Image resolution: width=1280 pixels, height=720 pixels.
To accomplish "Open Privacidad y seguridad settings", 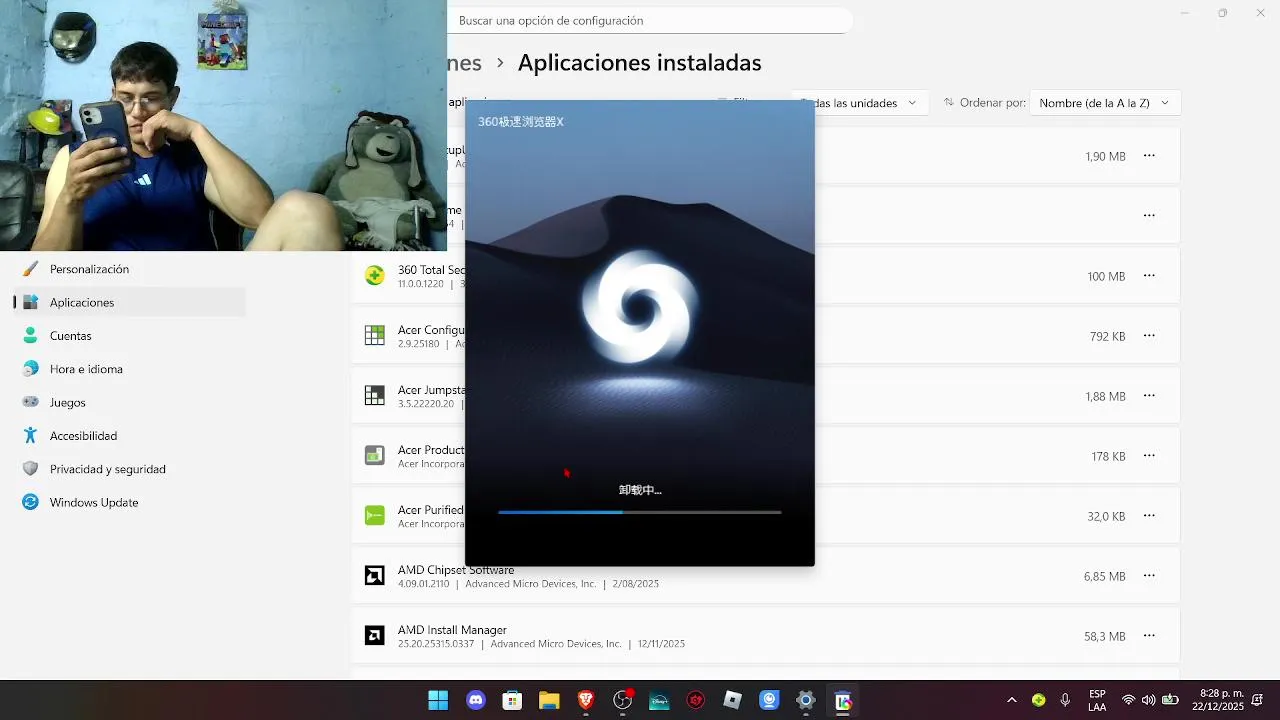I will click(x=130, y=469).
